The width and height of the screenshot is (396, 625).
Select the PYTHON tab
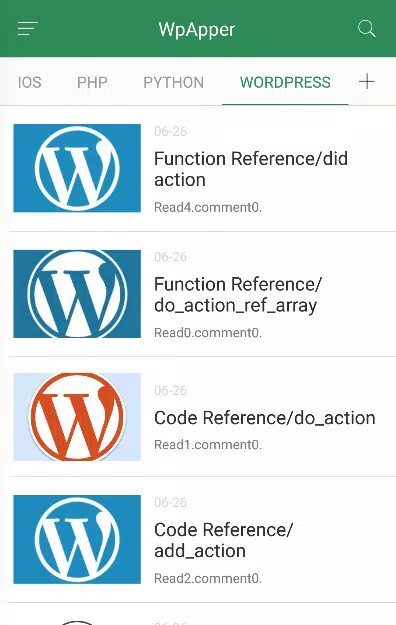point(173,83)
